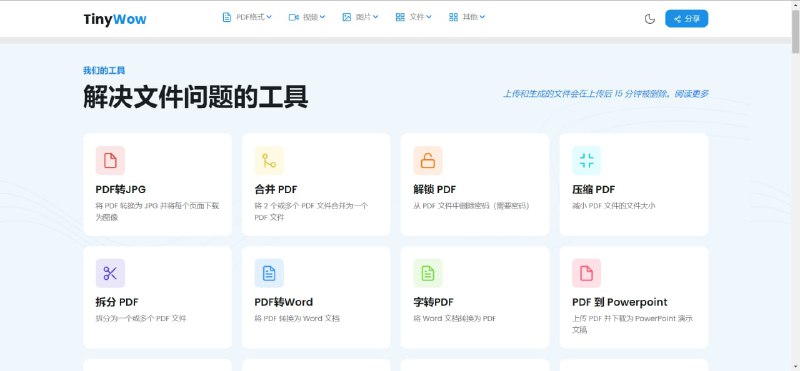Click the 解锁 PDF orange unlock icon

(428, 160)
